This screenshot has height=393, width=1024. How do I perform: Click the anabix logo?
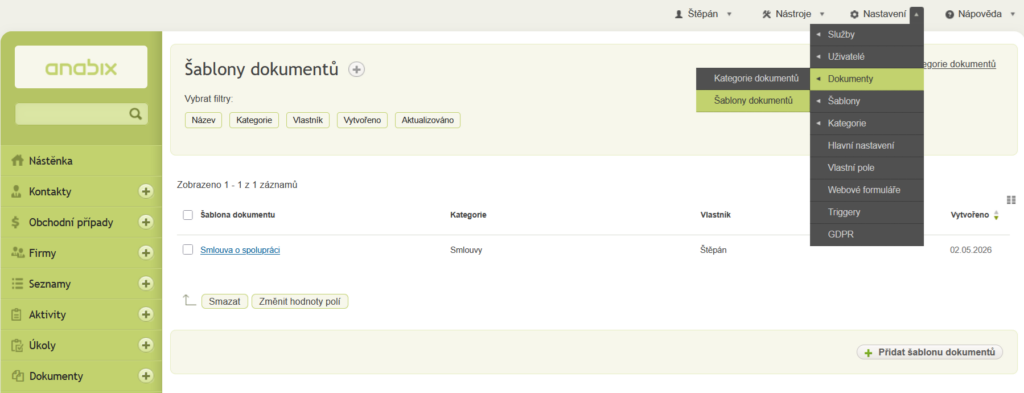81,67
